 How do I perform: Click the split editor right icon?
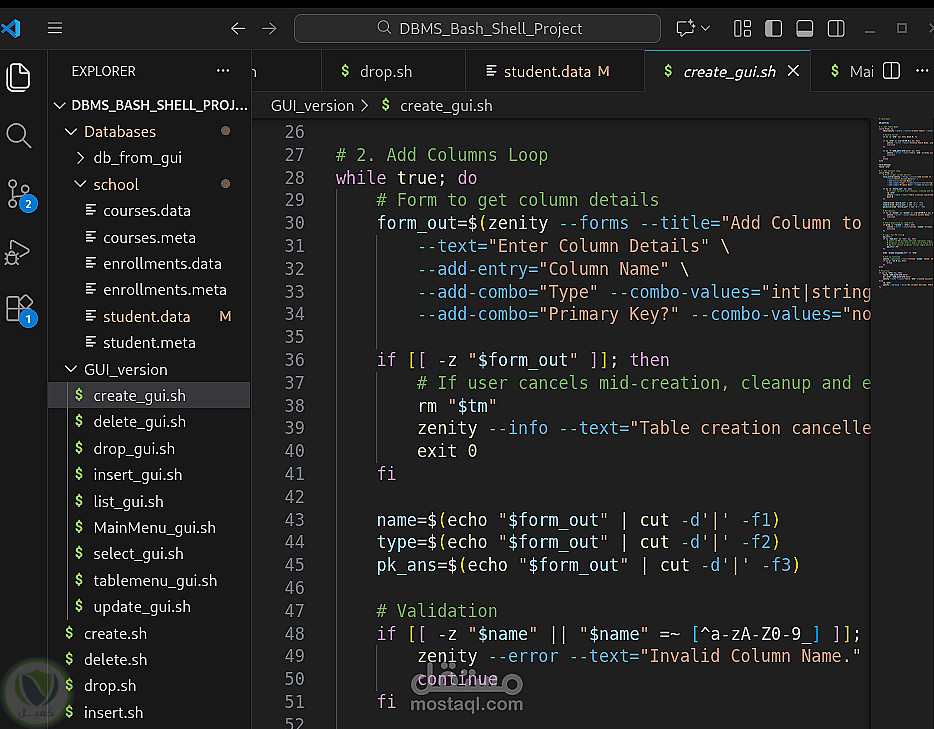892,71
